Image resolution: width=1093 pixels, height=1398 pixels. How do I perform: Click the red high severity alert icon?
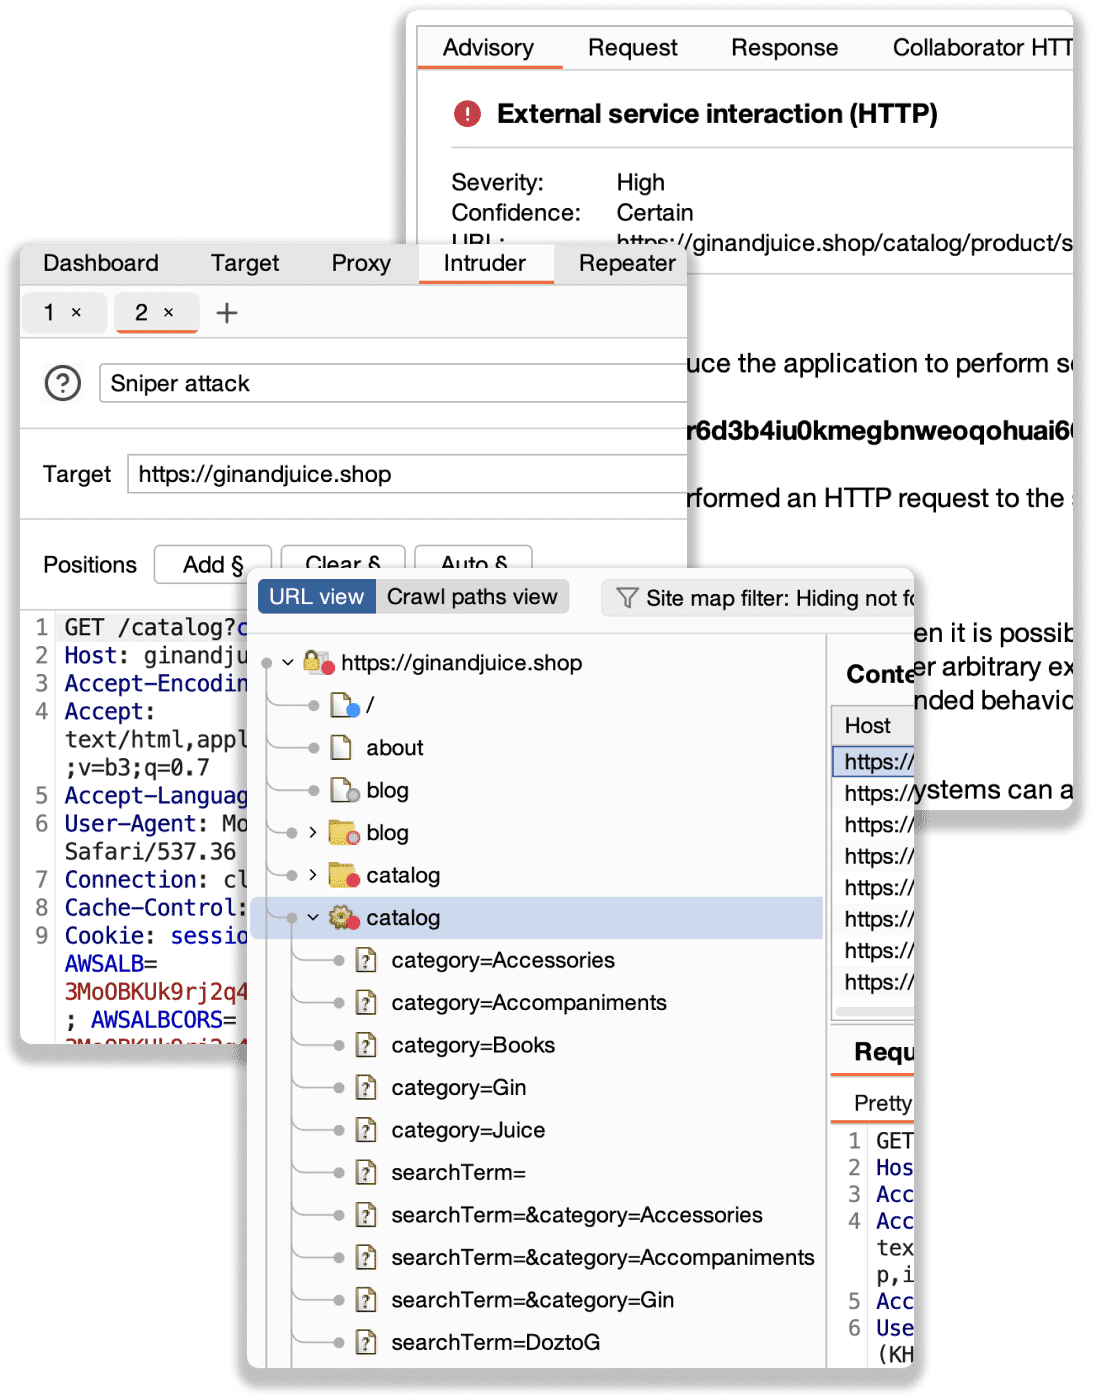467,114
